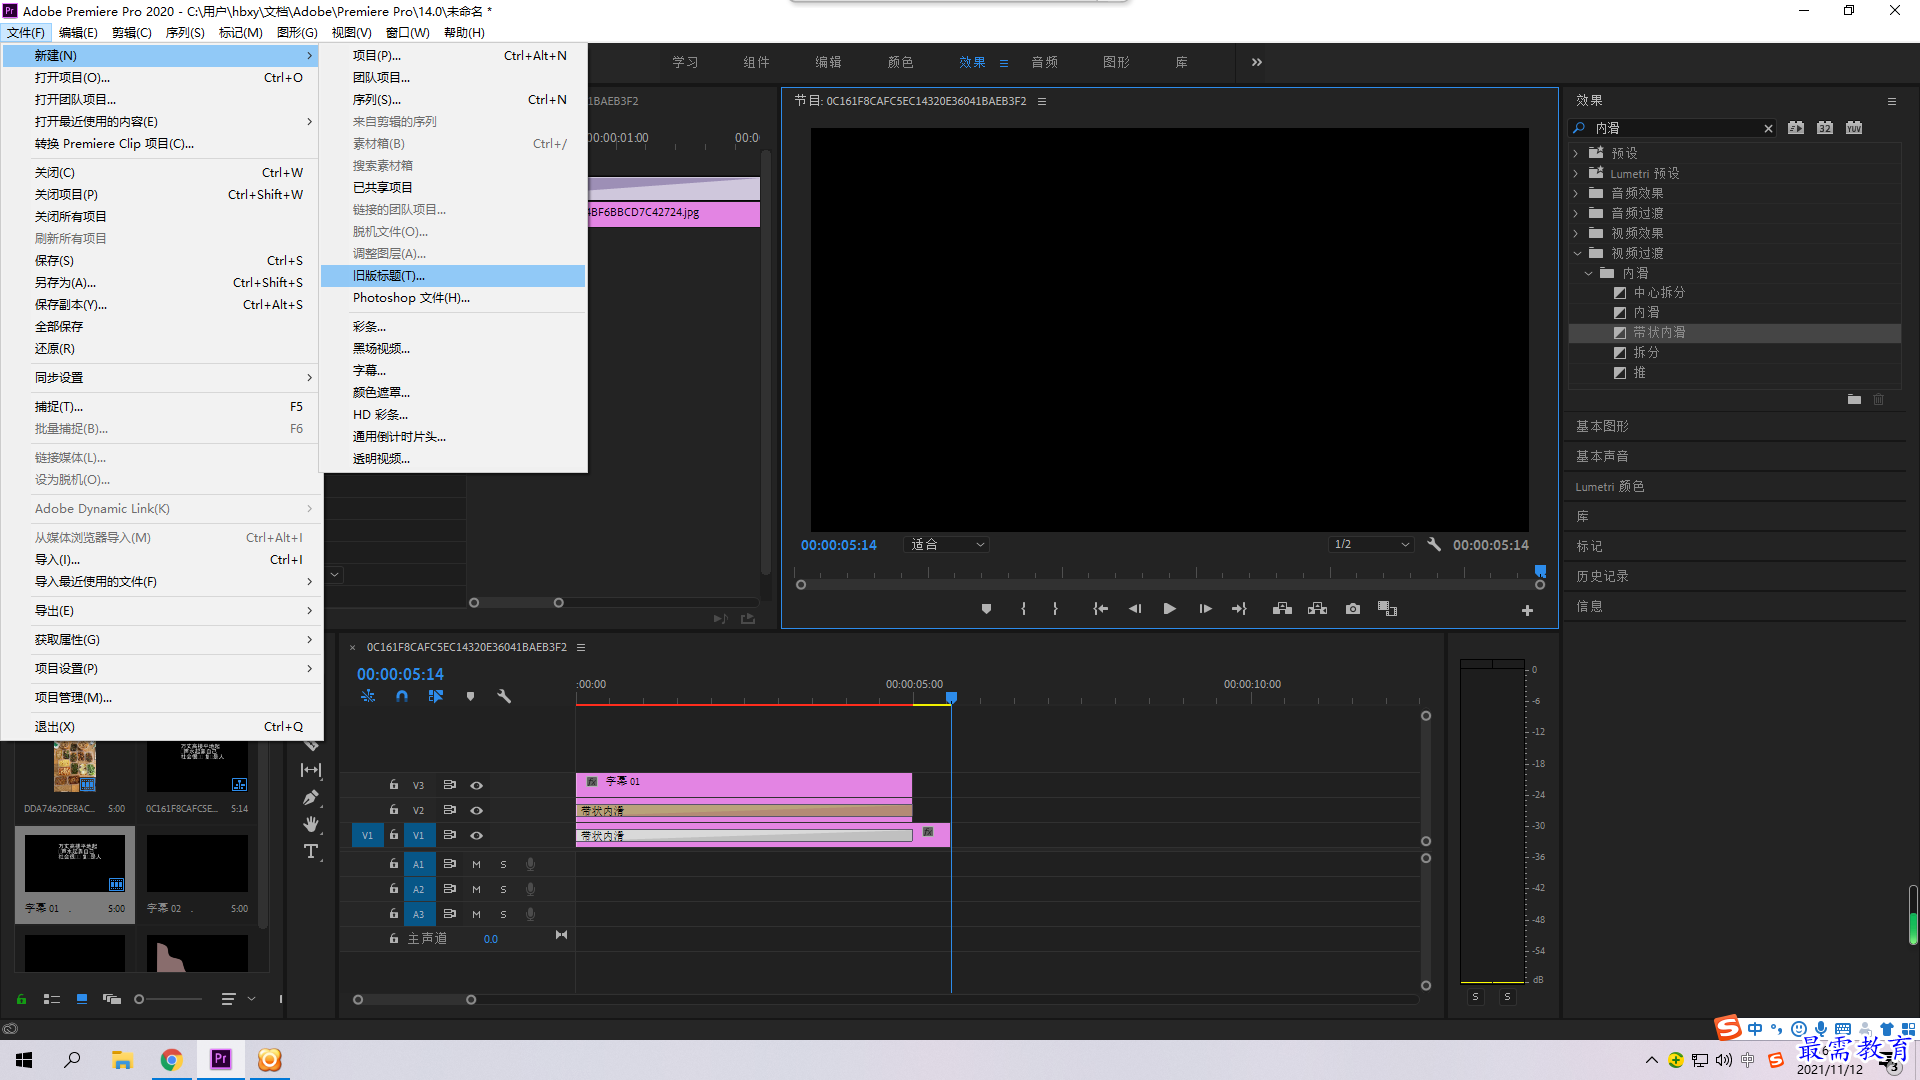
Task: Open Program monitor settings wrench
Action: point(1434,545)
